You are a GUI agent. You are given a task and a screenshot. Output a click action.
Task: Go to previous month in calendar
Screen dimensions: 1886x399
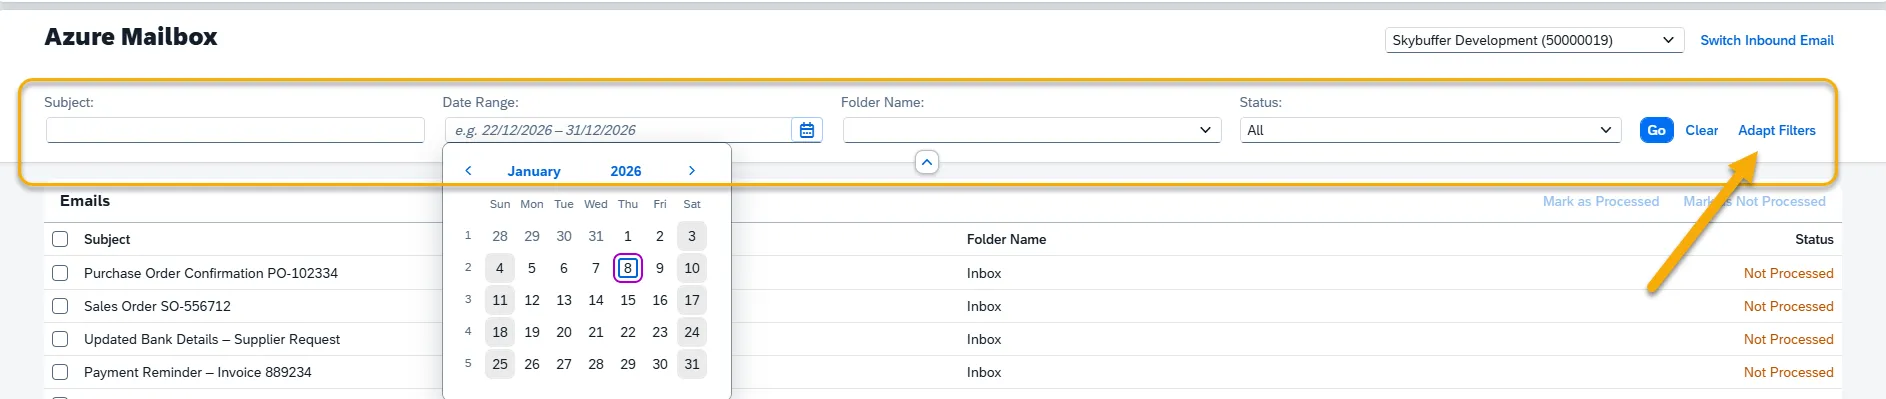click(468, 171)
